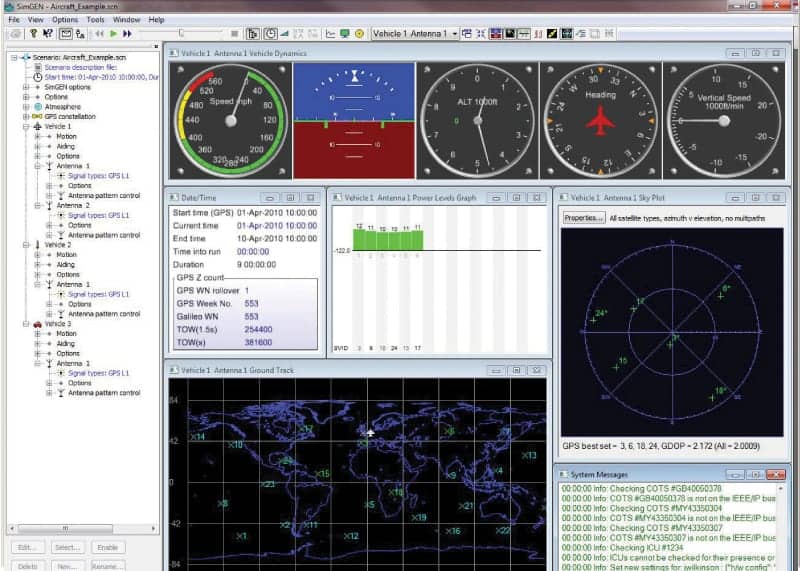Click the Vehicle 1 aircraft icon
This screenshot has height=571, width=800.
coord(37,126)
